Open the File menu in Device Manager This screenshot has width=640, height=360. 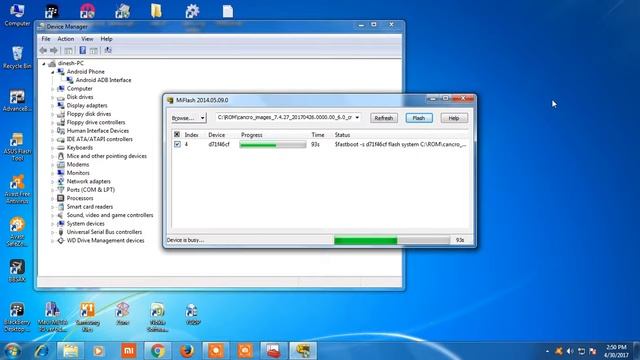(x=46, y=39)
